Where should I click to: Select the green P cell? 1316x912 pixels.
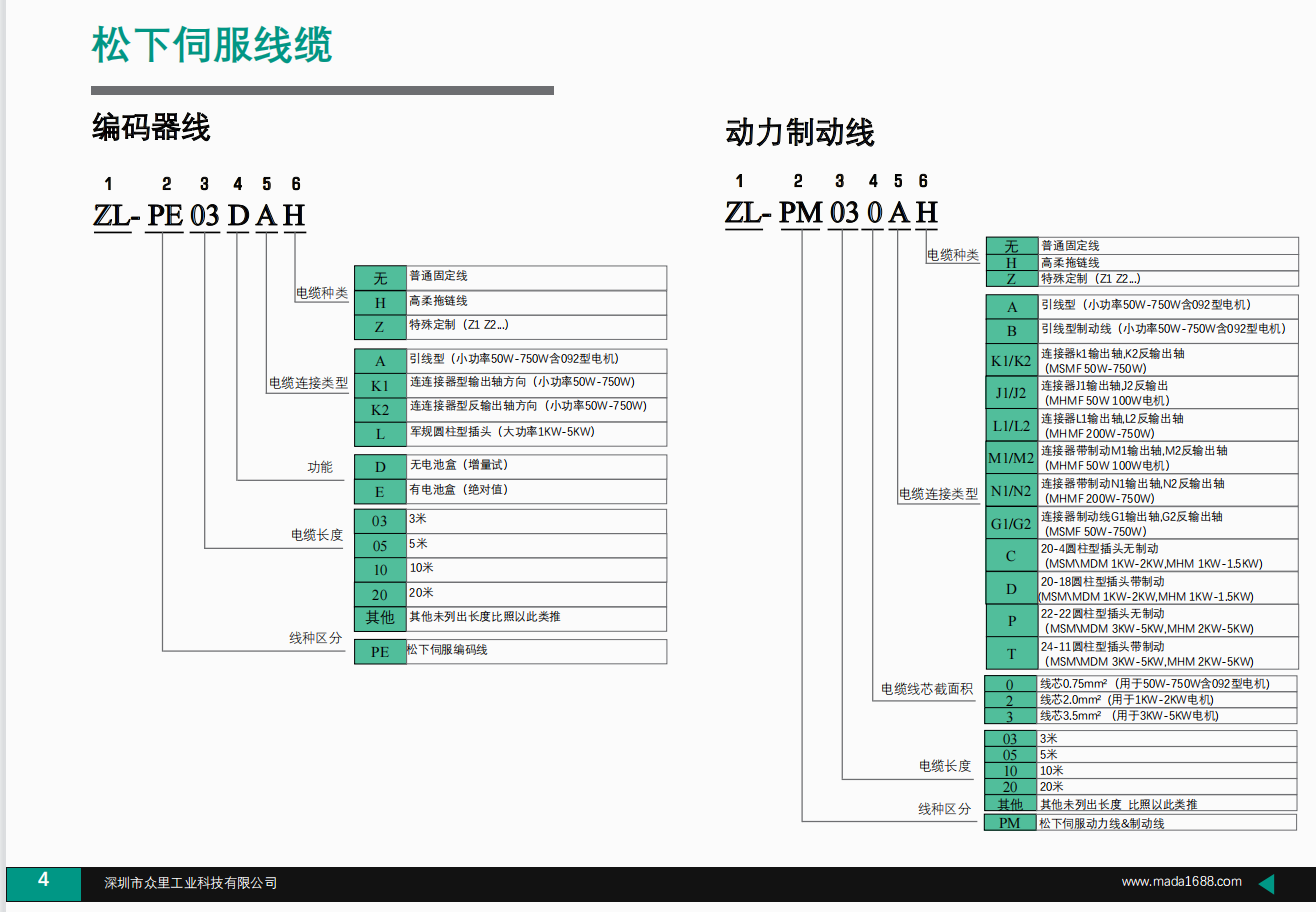pyautogui.click(x=1012, y=621)
